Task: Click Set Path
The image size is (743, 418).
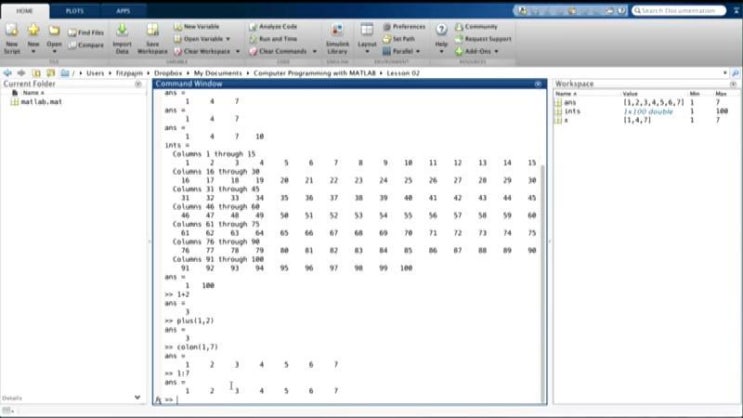Action: (x=399, y=39)
